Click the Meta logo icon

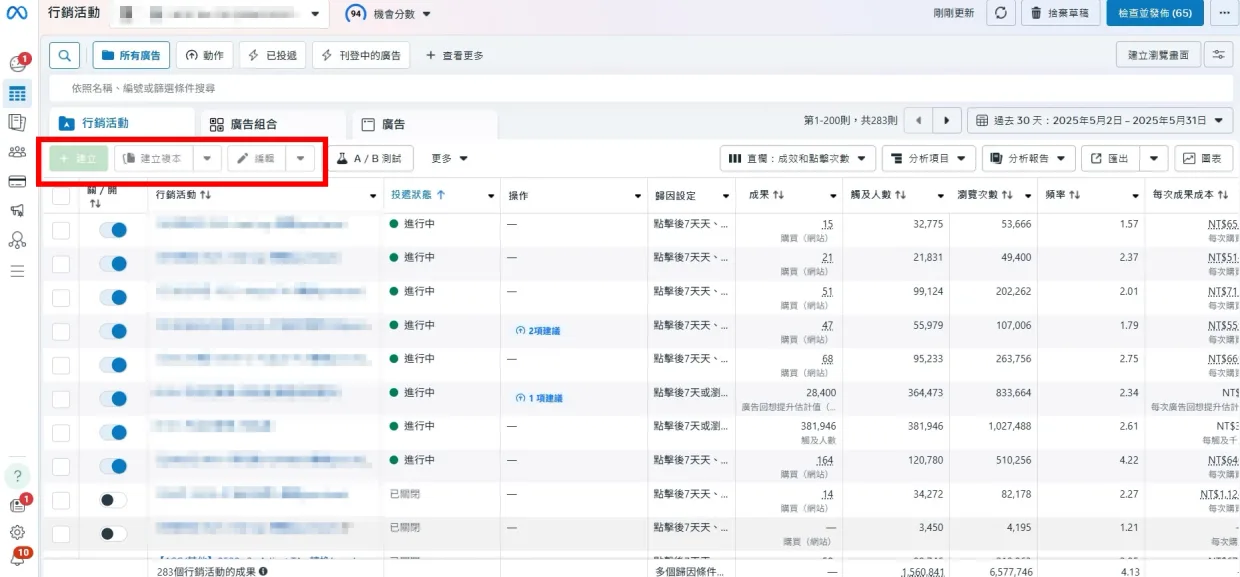tap(17, 13)
